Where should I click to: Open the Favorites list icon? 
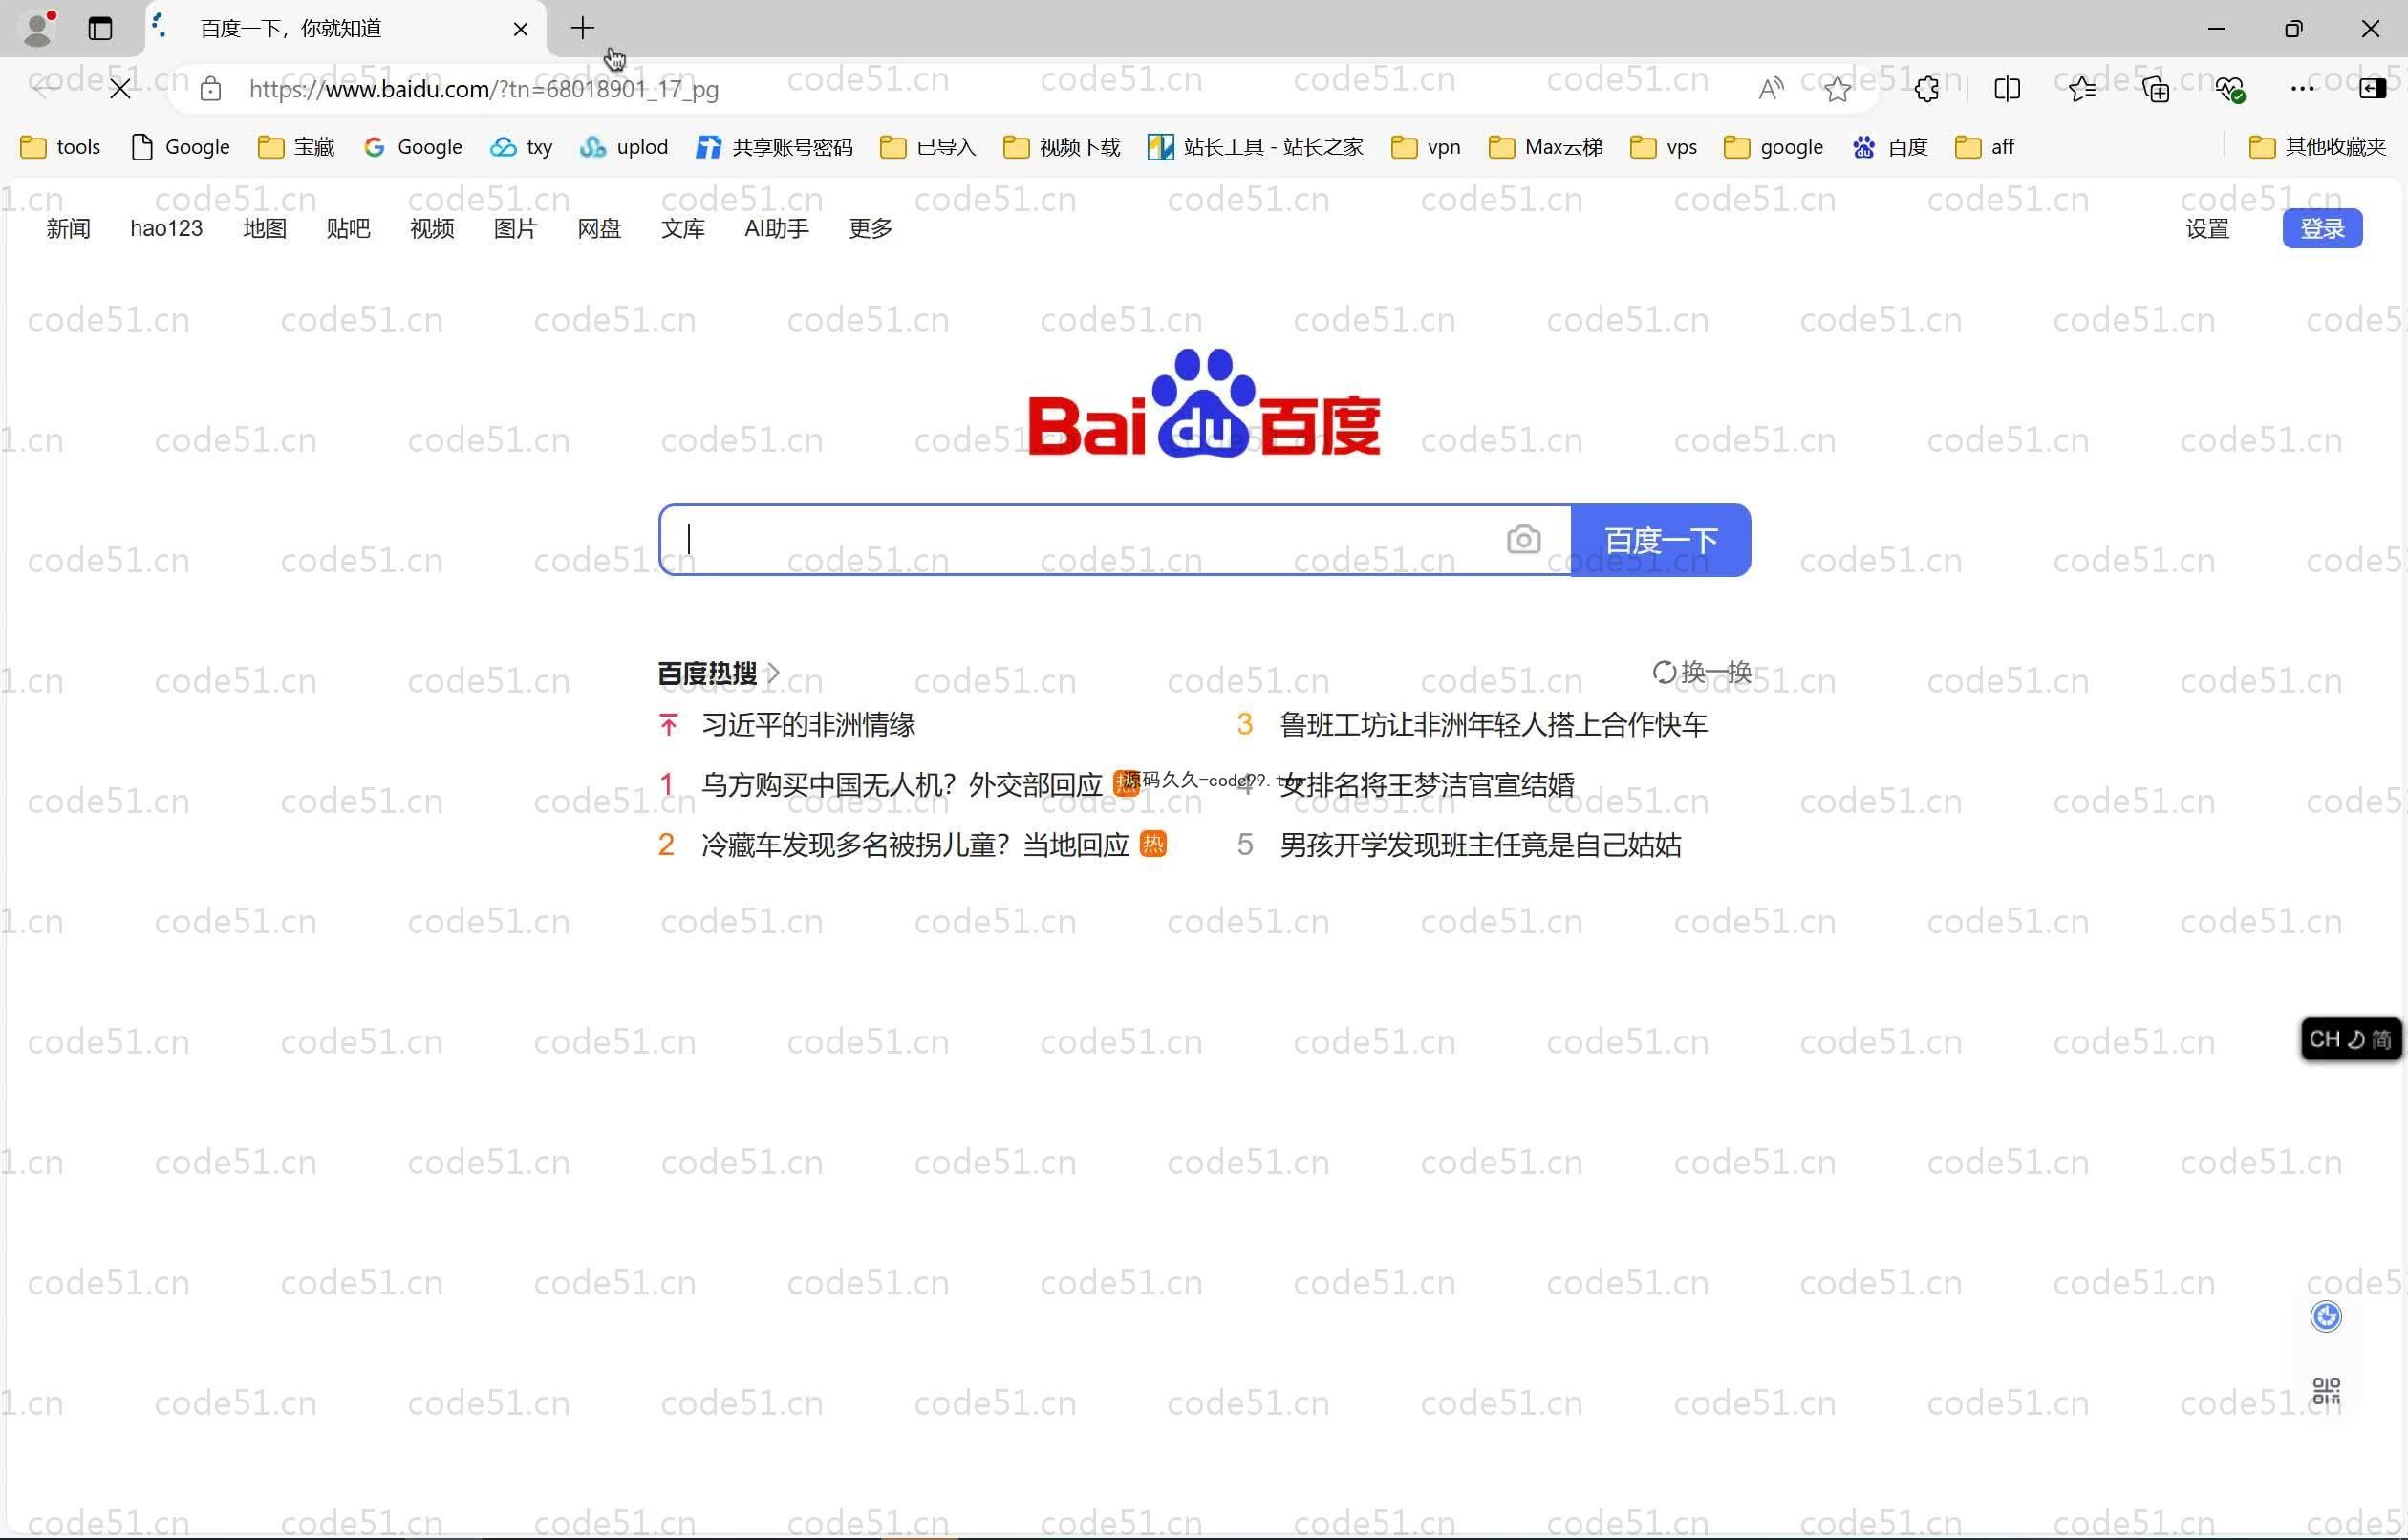tap(2082, 89)
